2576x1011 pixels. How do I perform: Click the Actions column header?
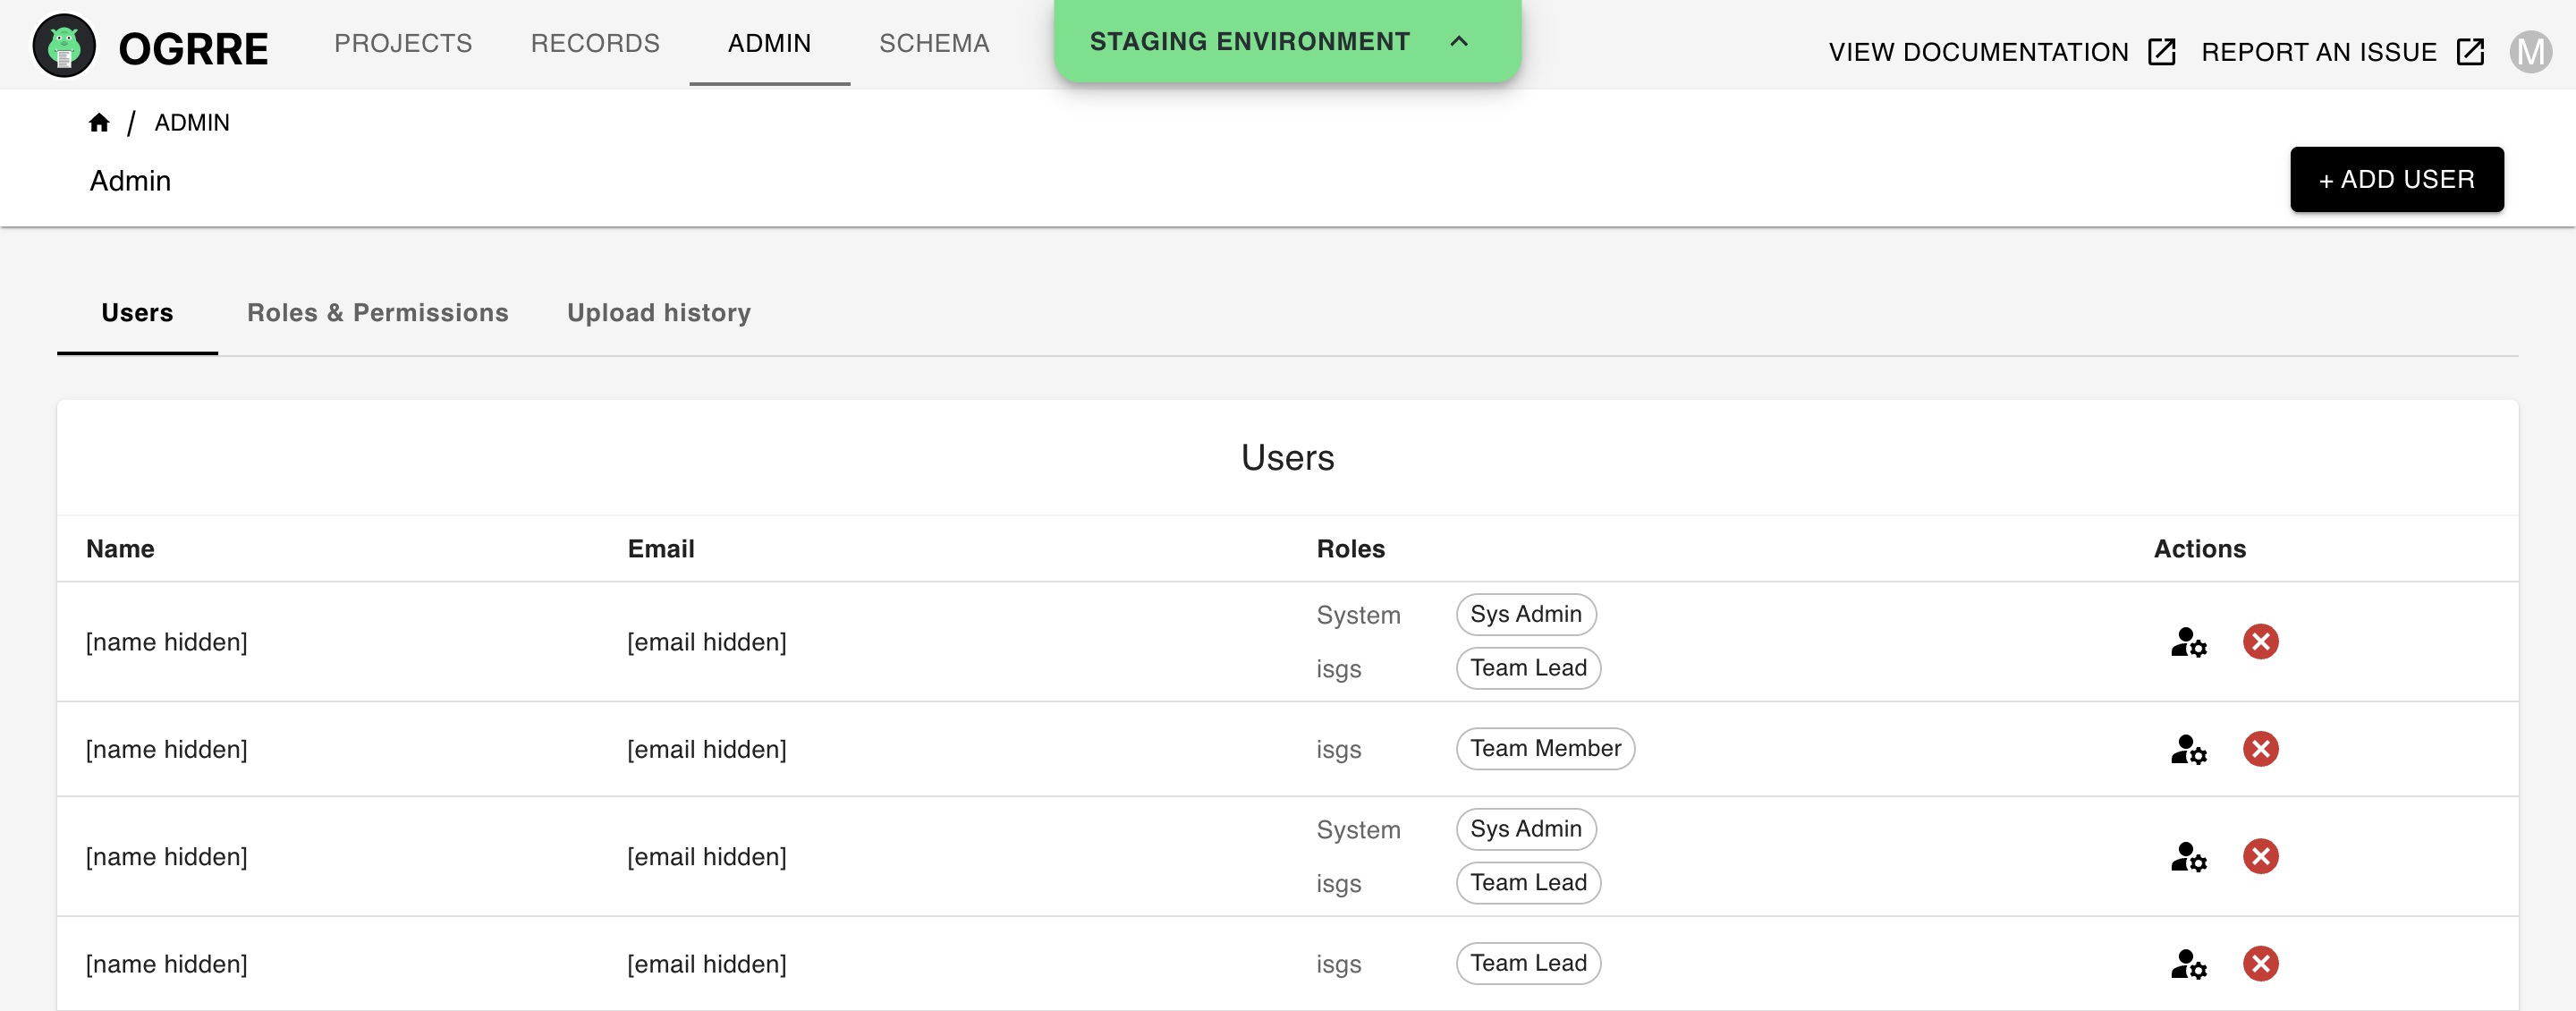point(2199,549)
